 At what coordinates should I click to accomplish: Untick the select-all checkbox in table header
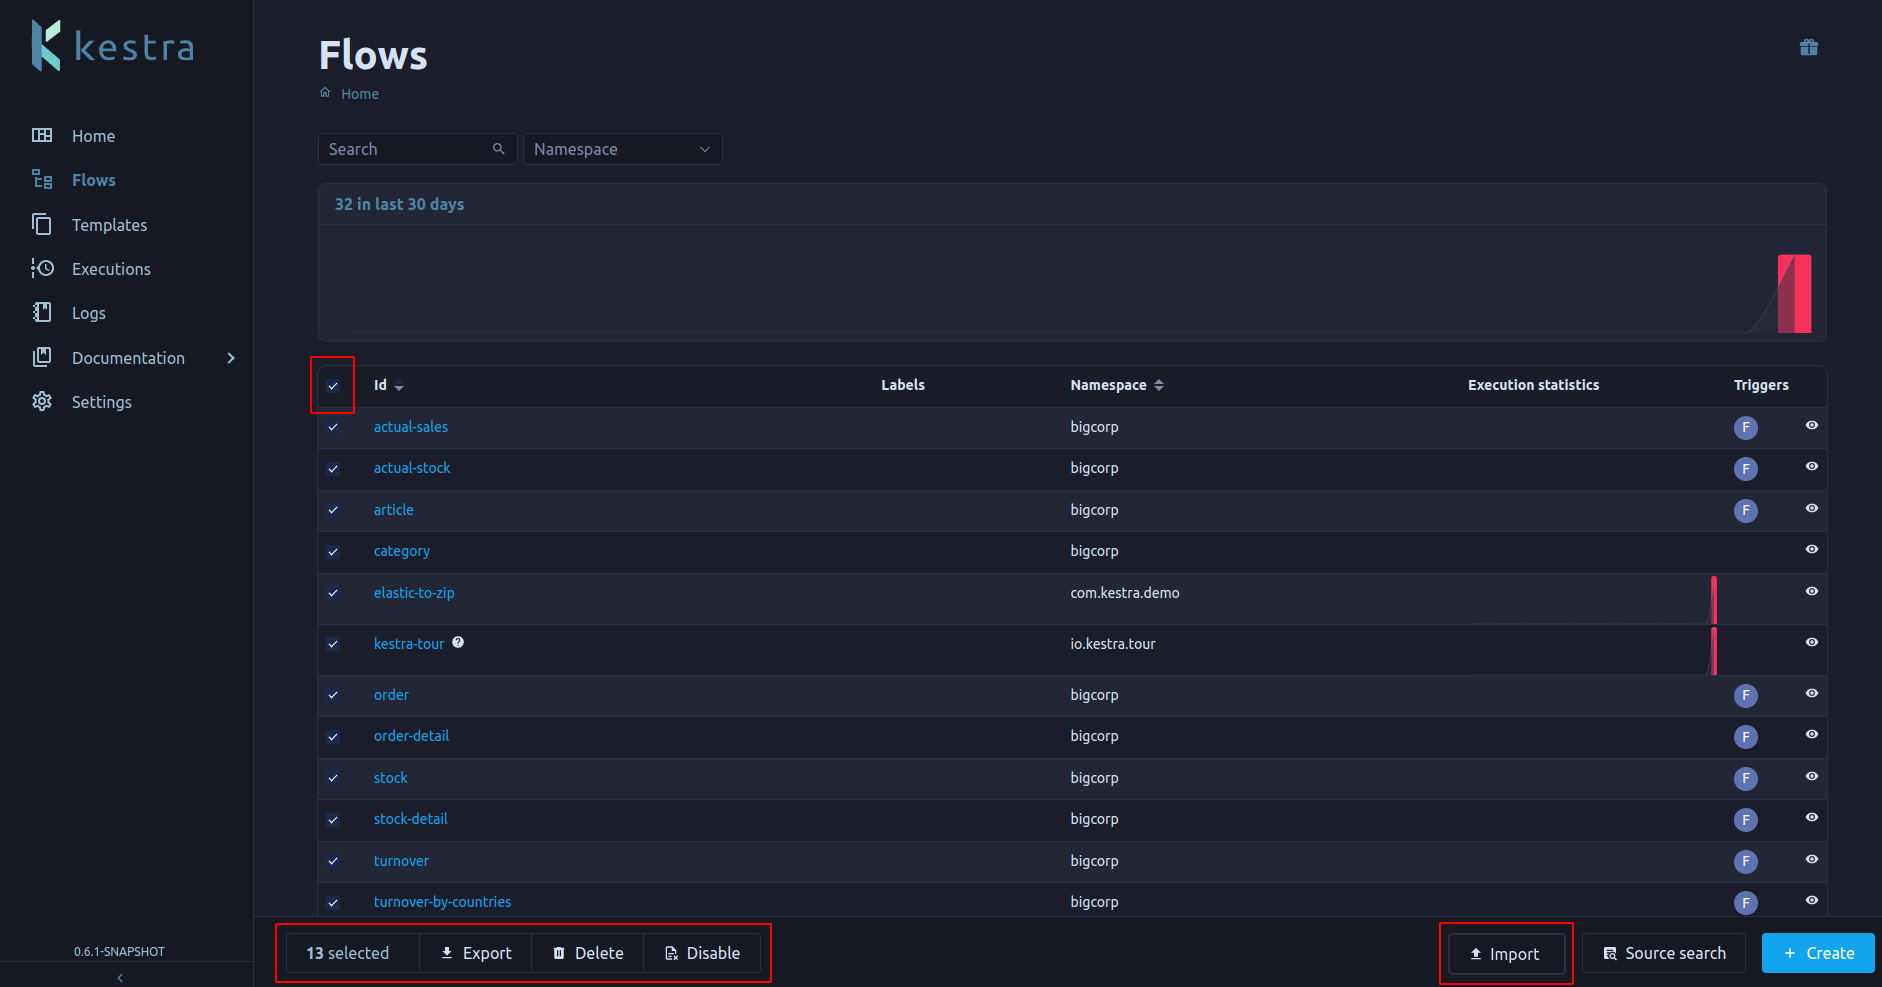pyautogui.click(x=333, y=386)
